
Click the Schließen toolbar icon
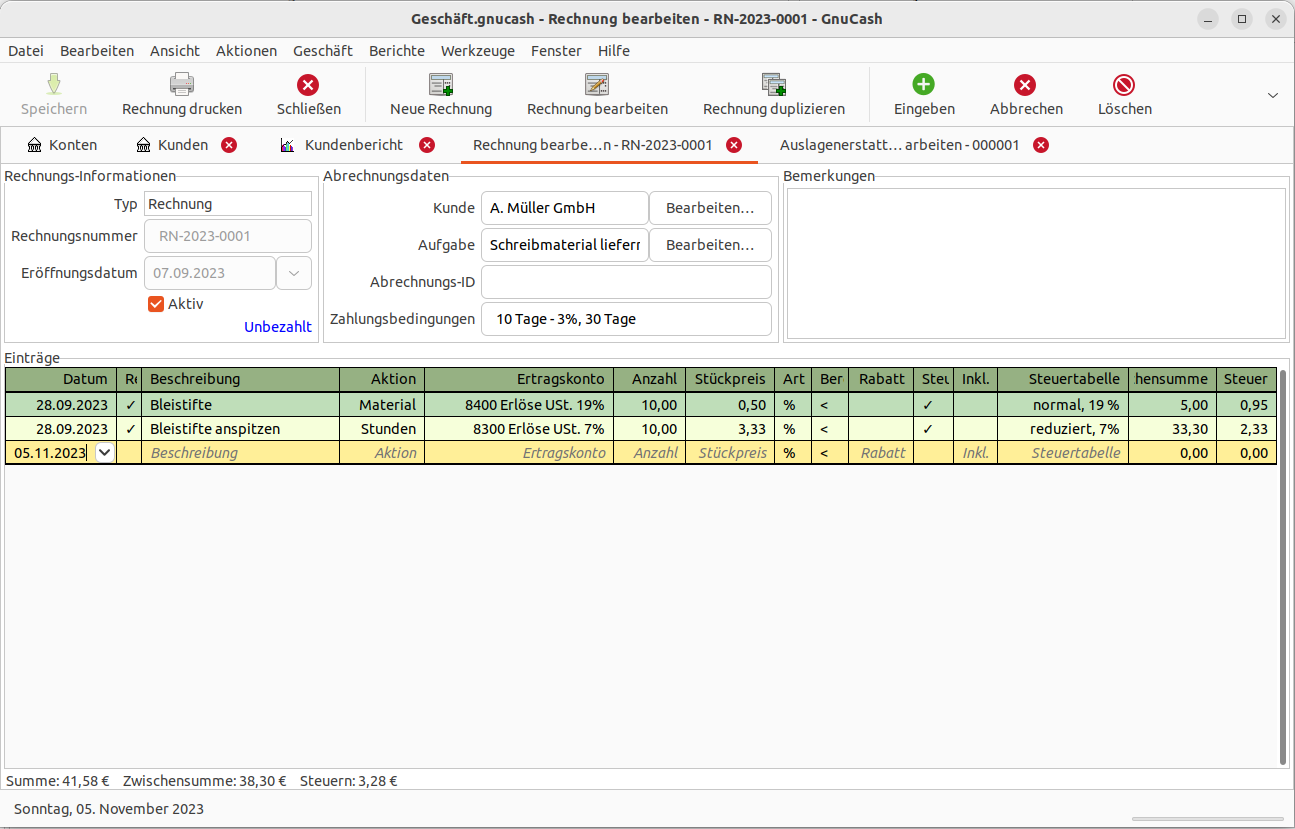pyautogui.click(x=308, y=85)
